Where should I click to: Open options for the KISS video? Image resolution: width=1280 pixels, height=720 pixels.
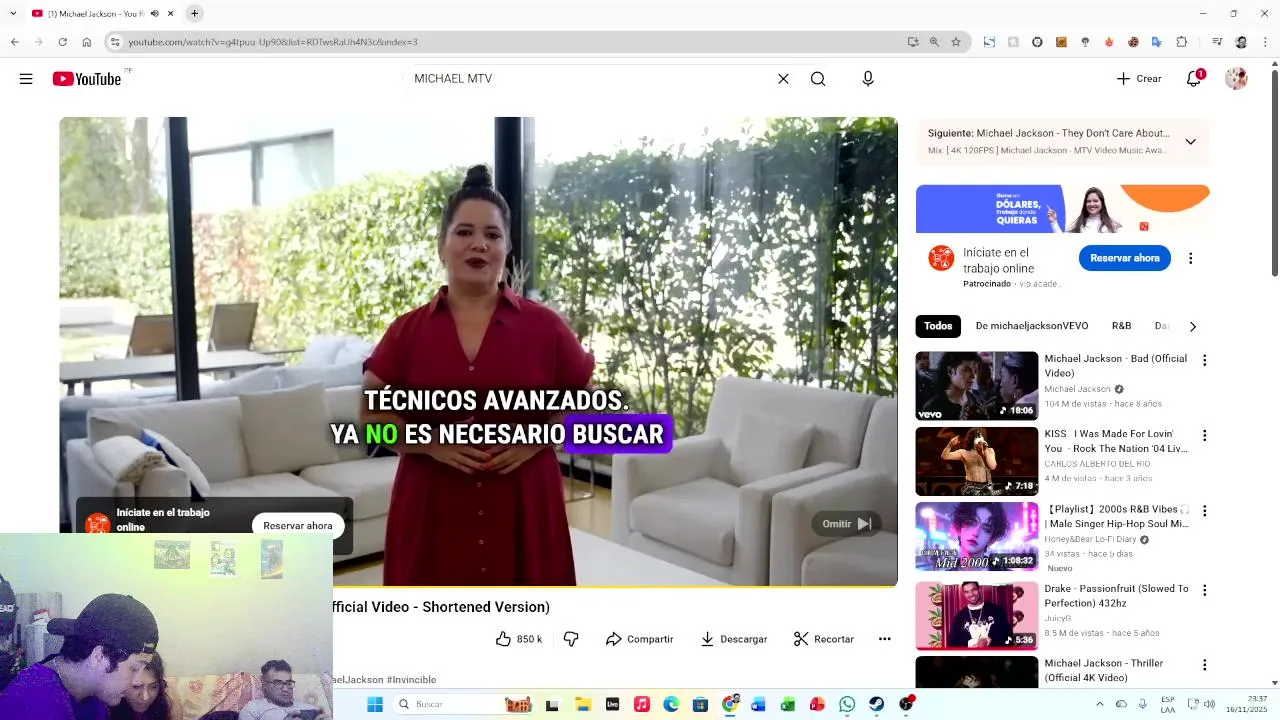[1204, 435]
